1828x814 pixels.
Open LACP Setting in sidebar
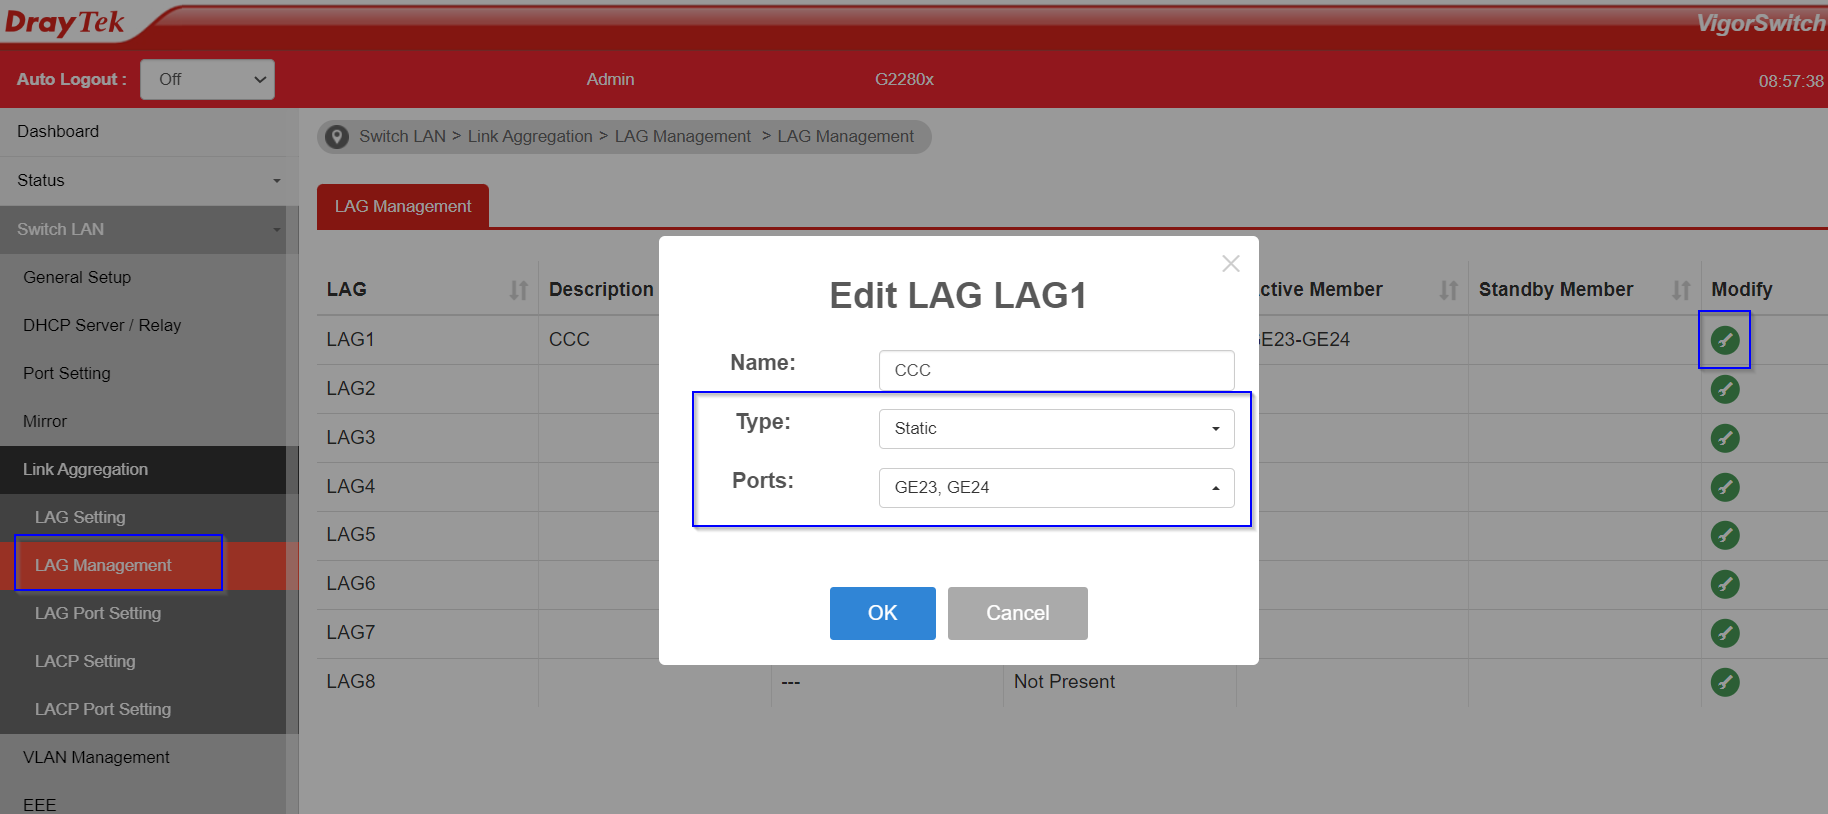85,661
